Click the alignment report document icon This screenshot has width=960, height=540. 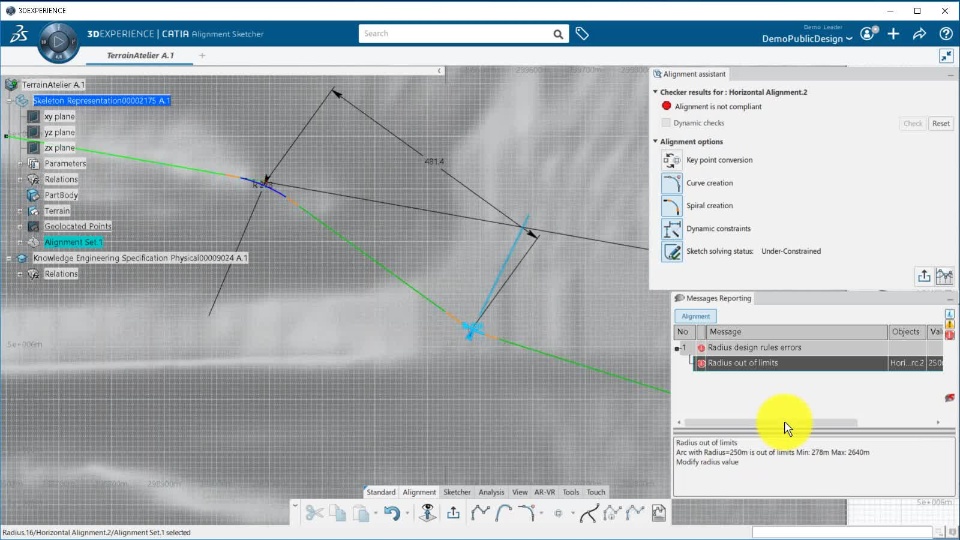point(659,513)
